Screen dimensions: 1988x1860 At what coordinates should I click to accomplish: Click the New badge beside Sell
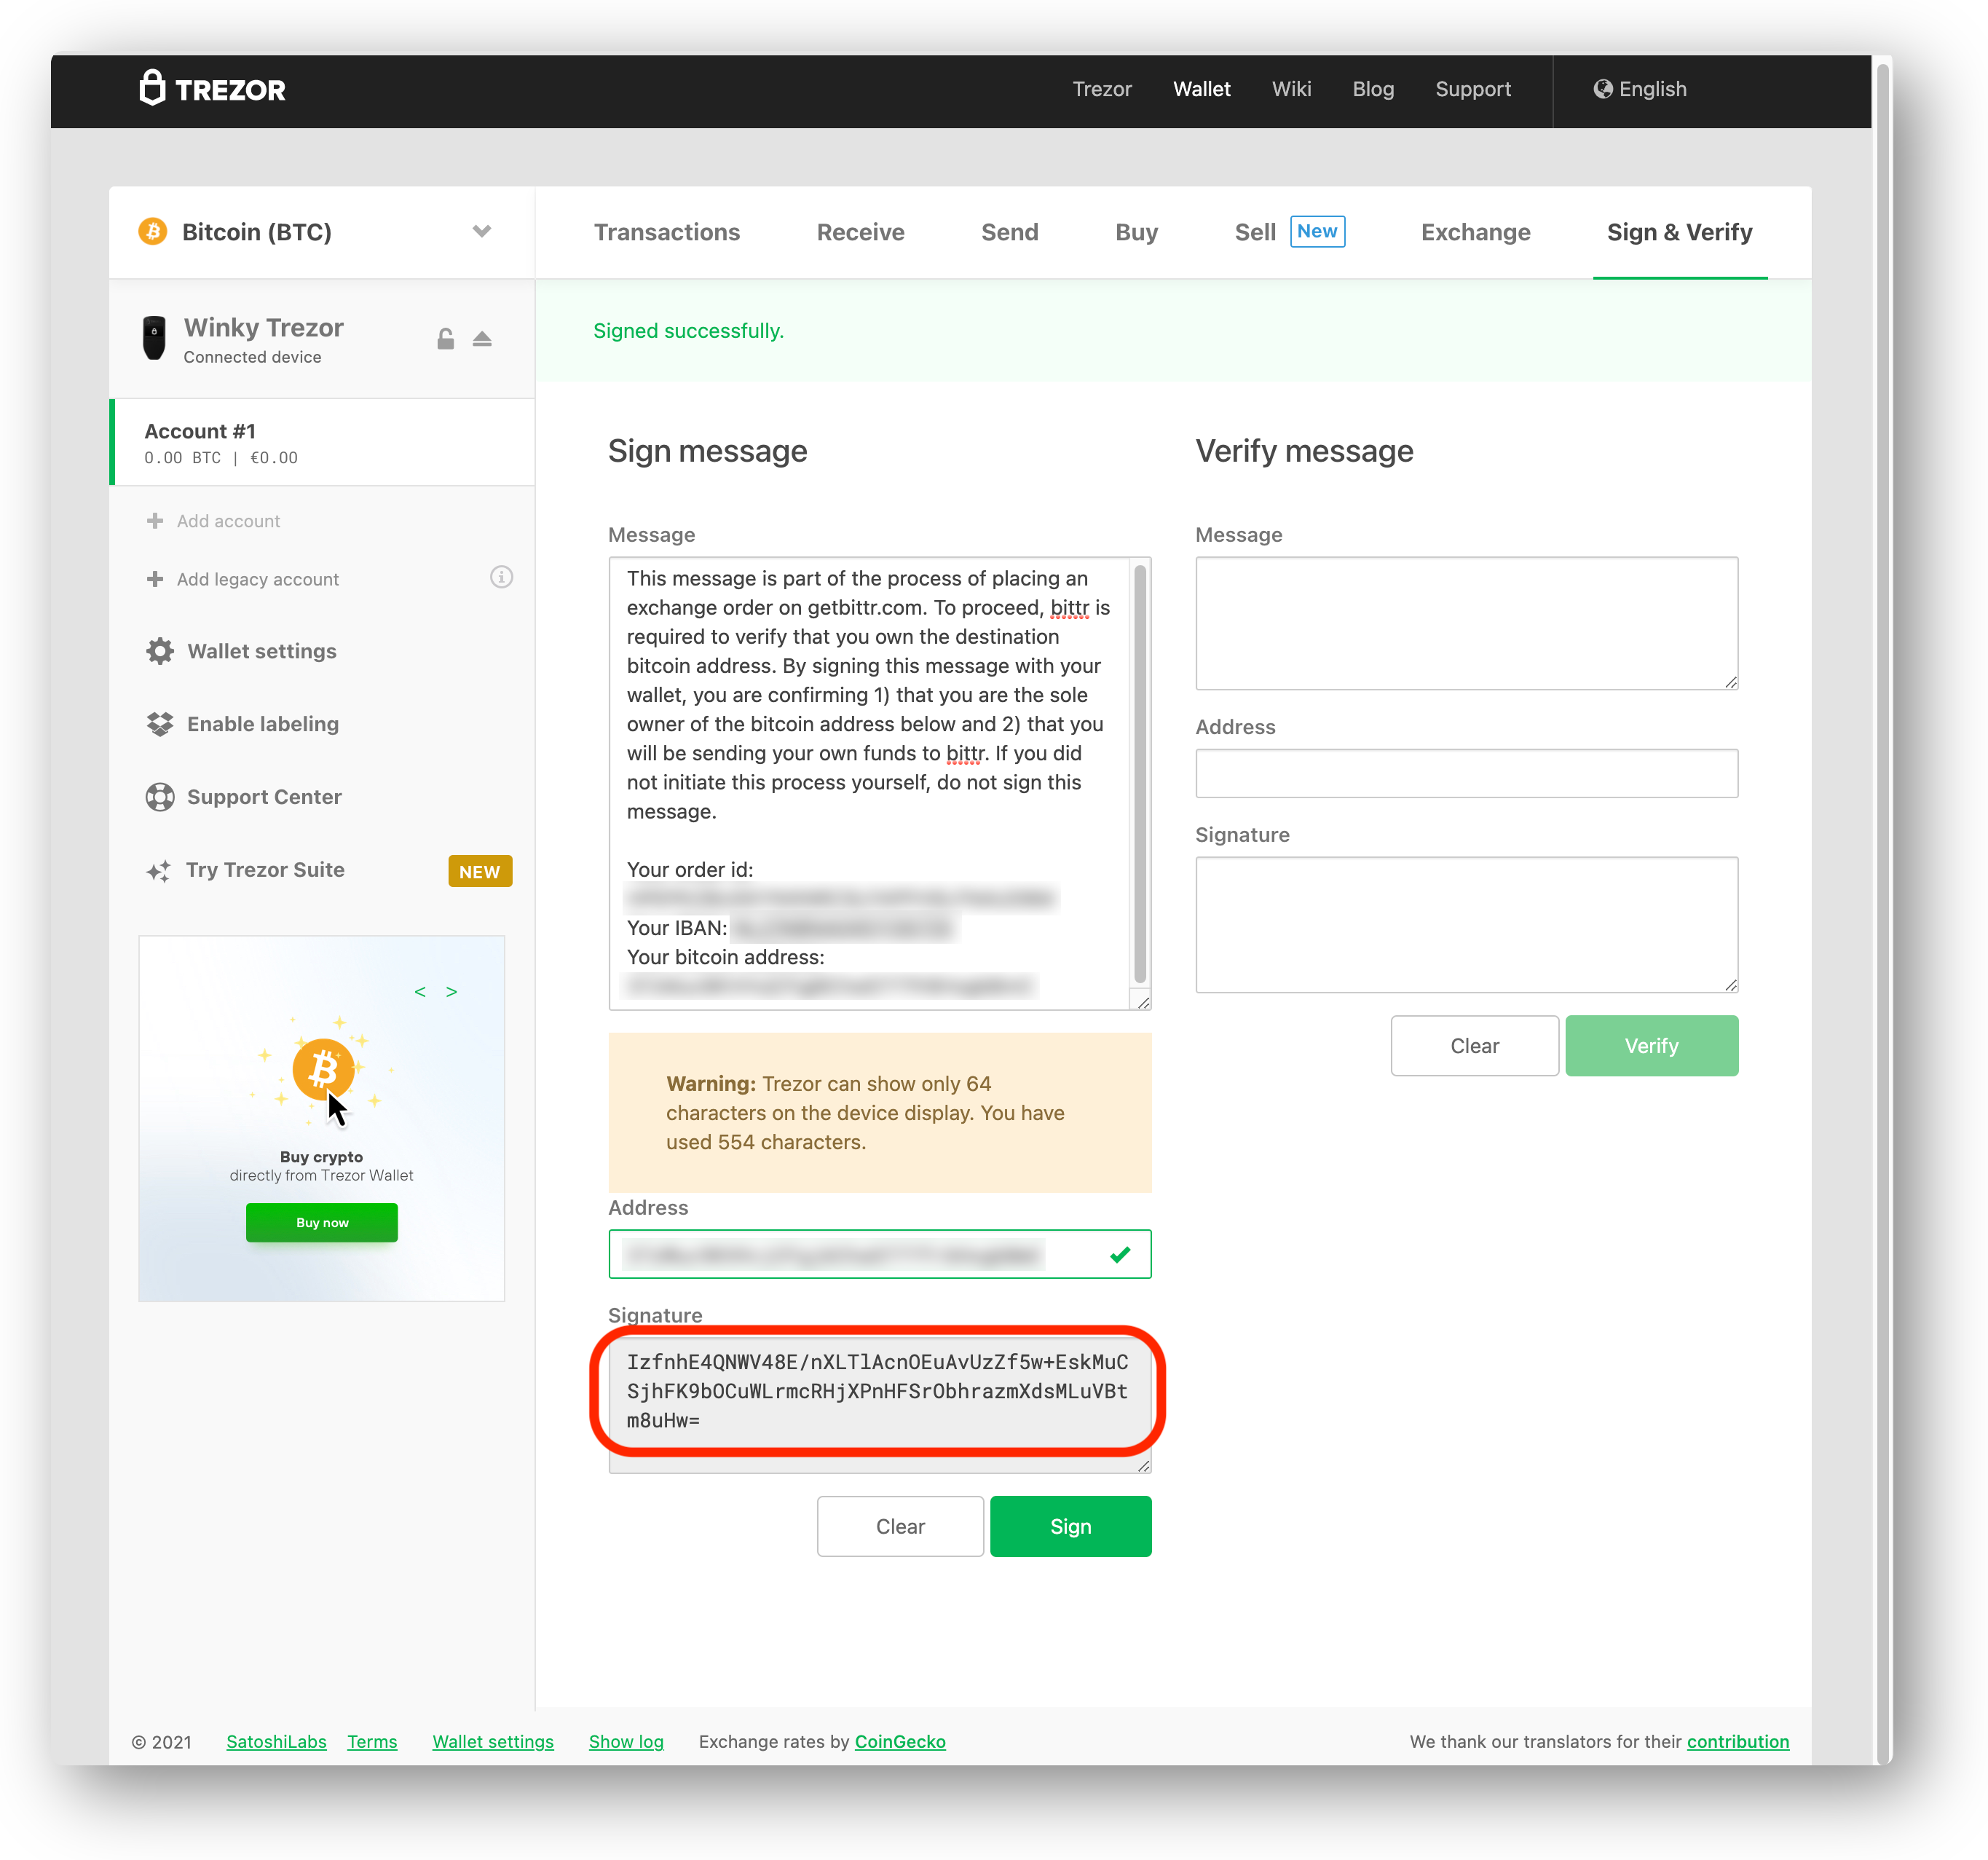1317,231
